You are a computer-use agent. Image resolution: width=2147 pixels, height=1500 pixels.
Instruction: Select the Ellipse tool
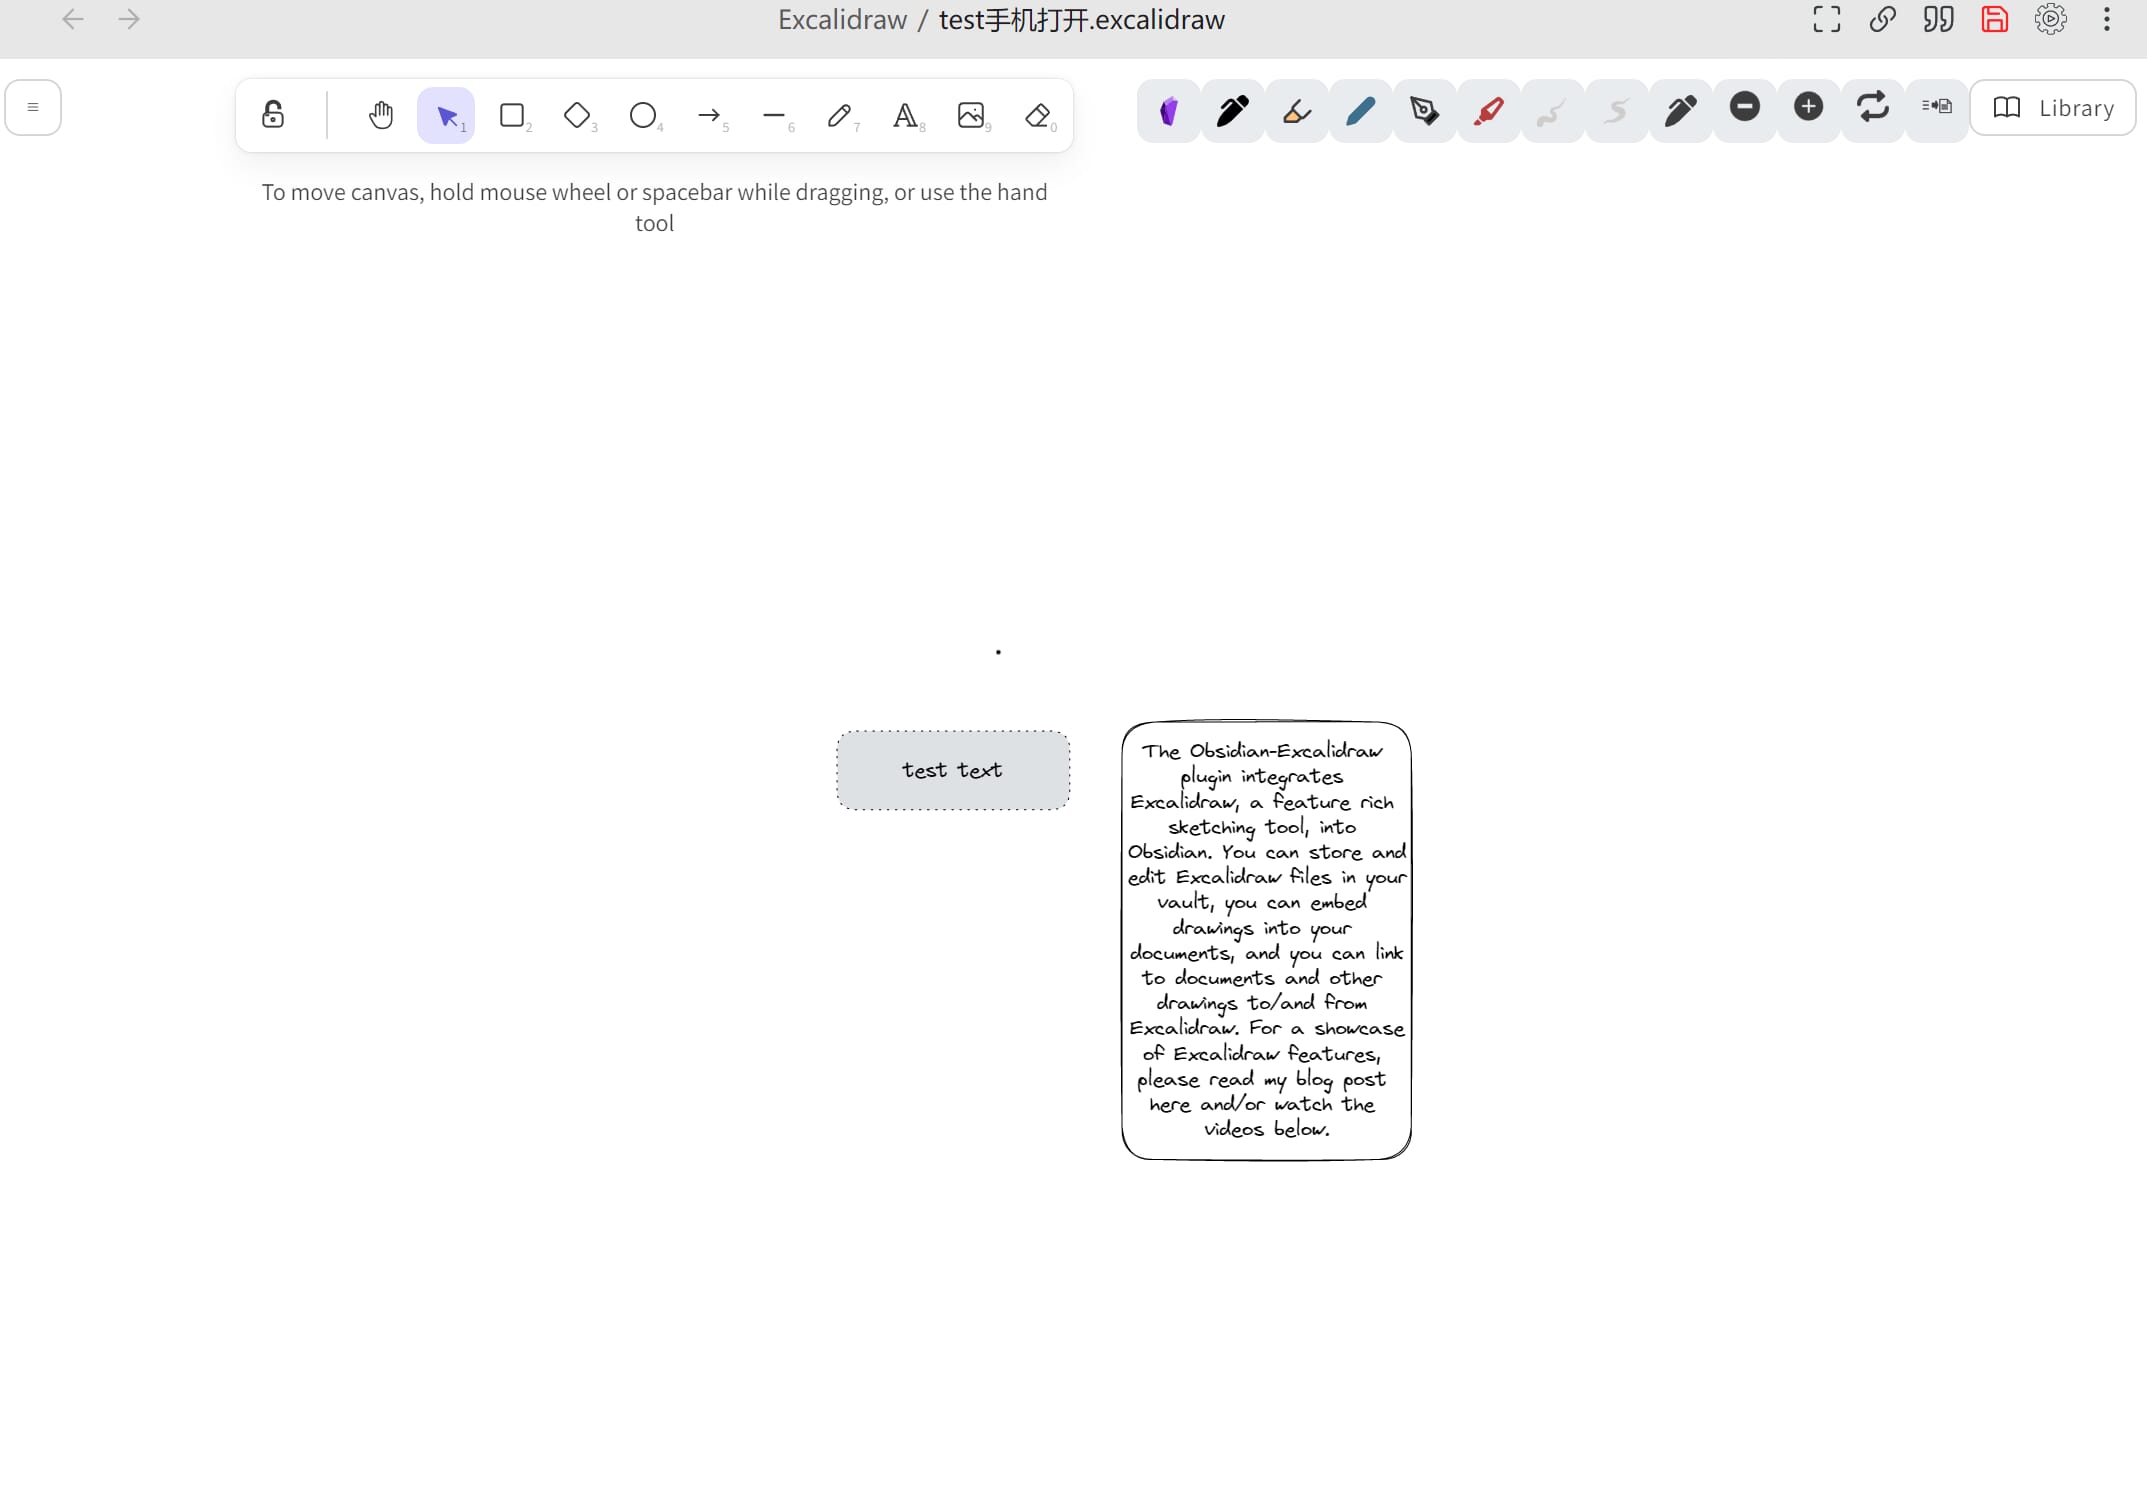coord(643,115)
